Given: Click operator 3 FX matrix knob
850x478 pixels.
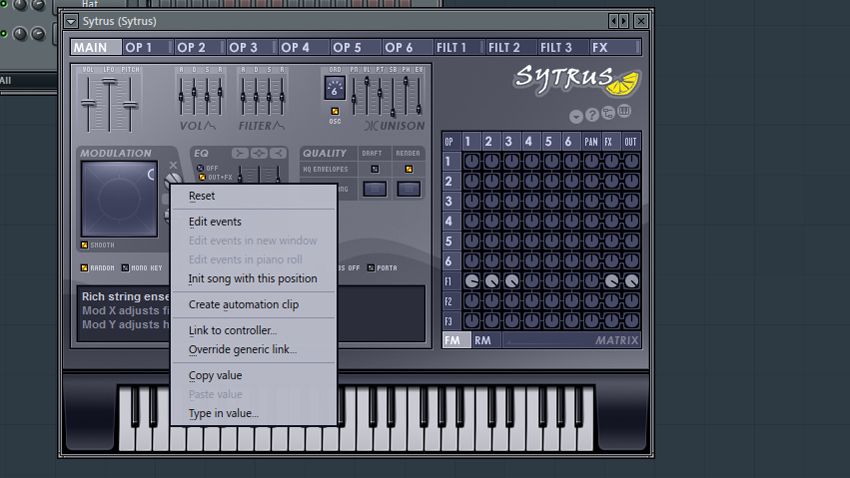Looking at the screenshot, I should click(611, 201).
